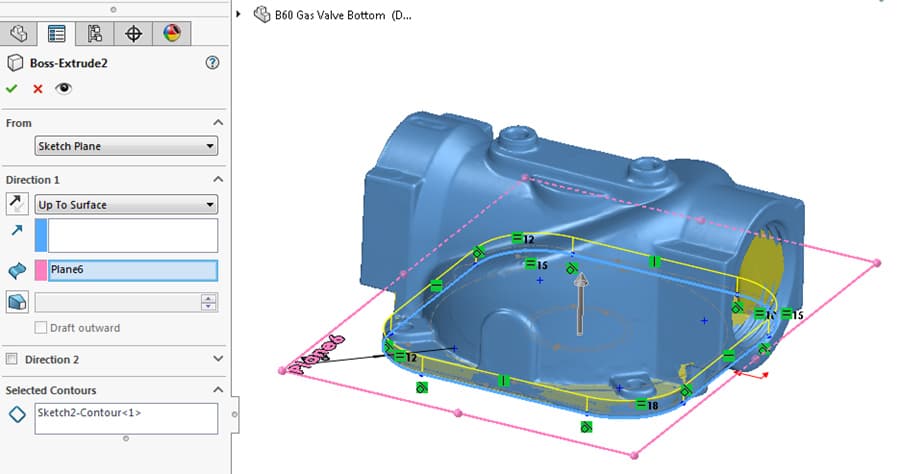Click the pink swatch beside Plane6
Image resolution: width=902 pixels, height=474 pixels.
coord(41,270)
